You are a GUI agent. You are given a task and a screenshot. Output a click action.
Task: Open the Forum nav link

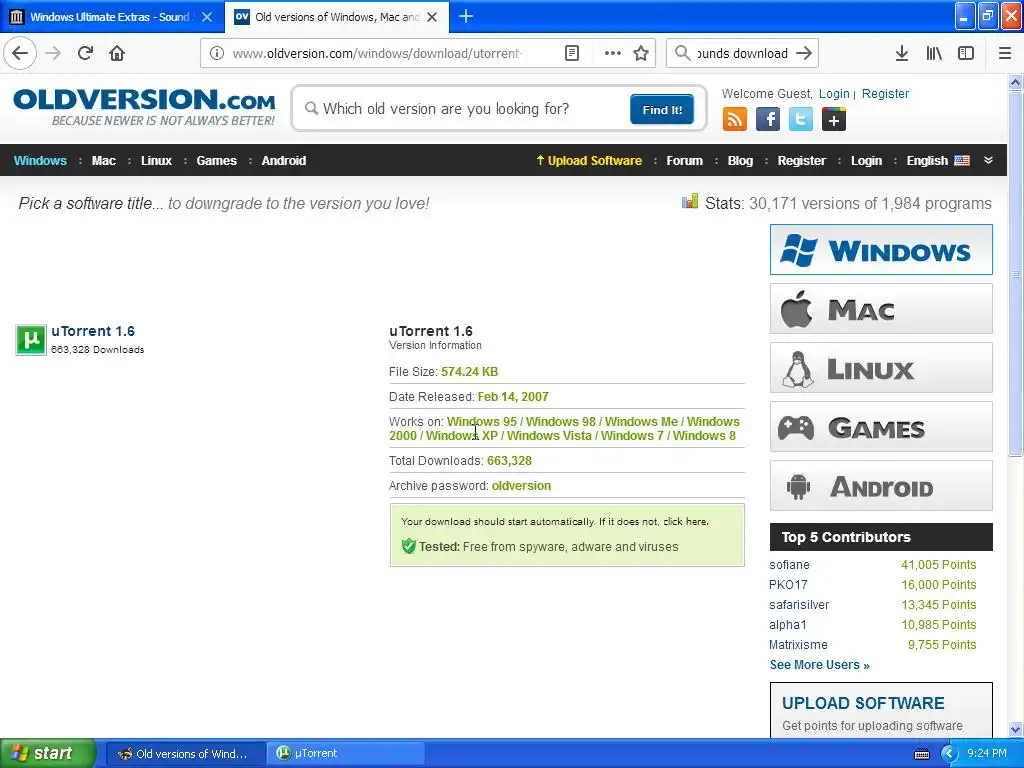(x=684, y=161)
